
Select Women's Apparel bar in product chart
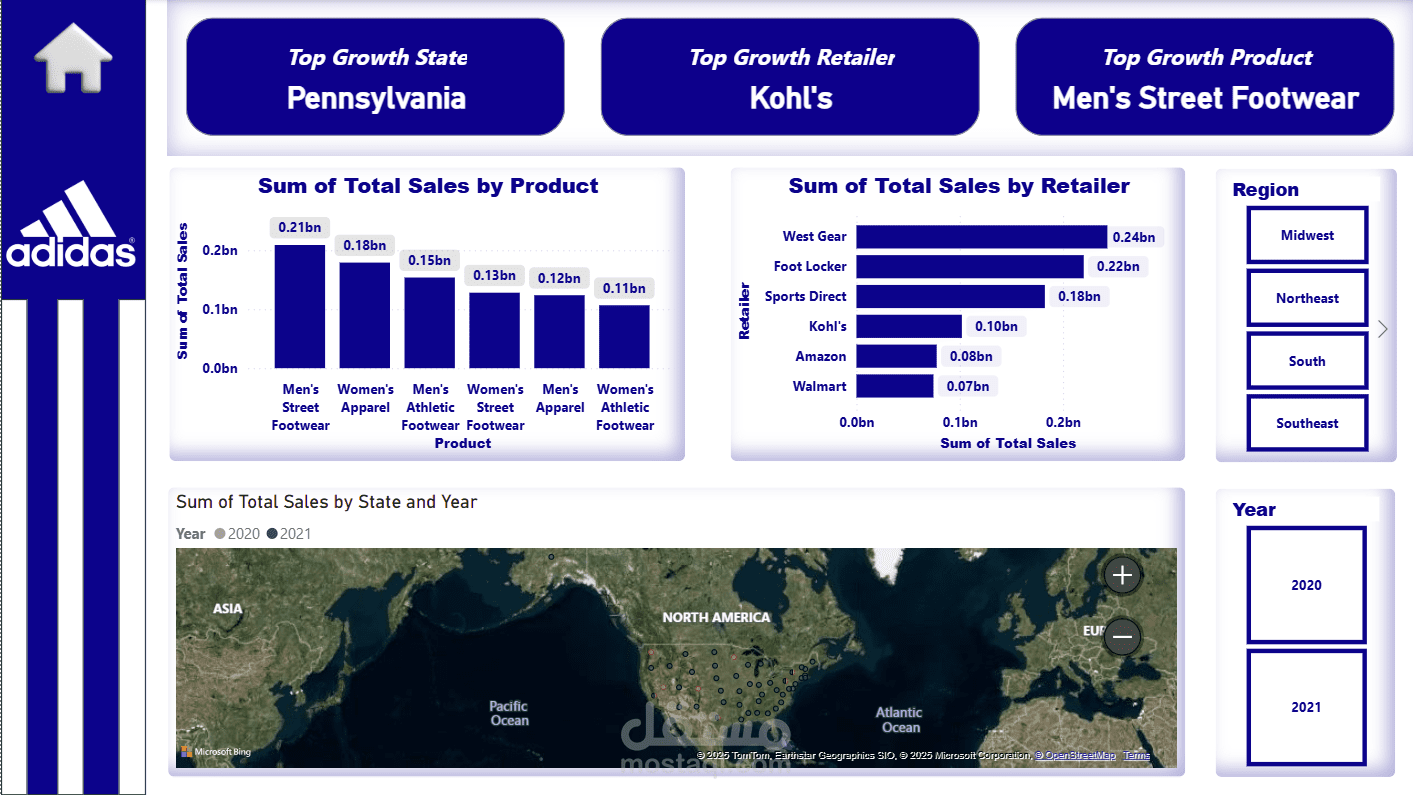click(x=365, y=315)
